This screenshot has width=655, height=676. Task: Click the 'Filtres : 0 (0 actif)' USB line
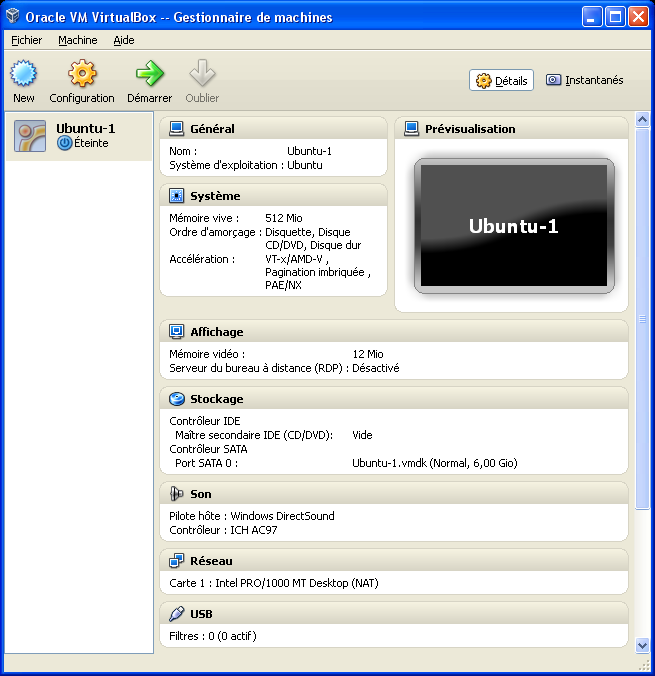click(213, 636)
